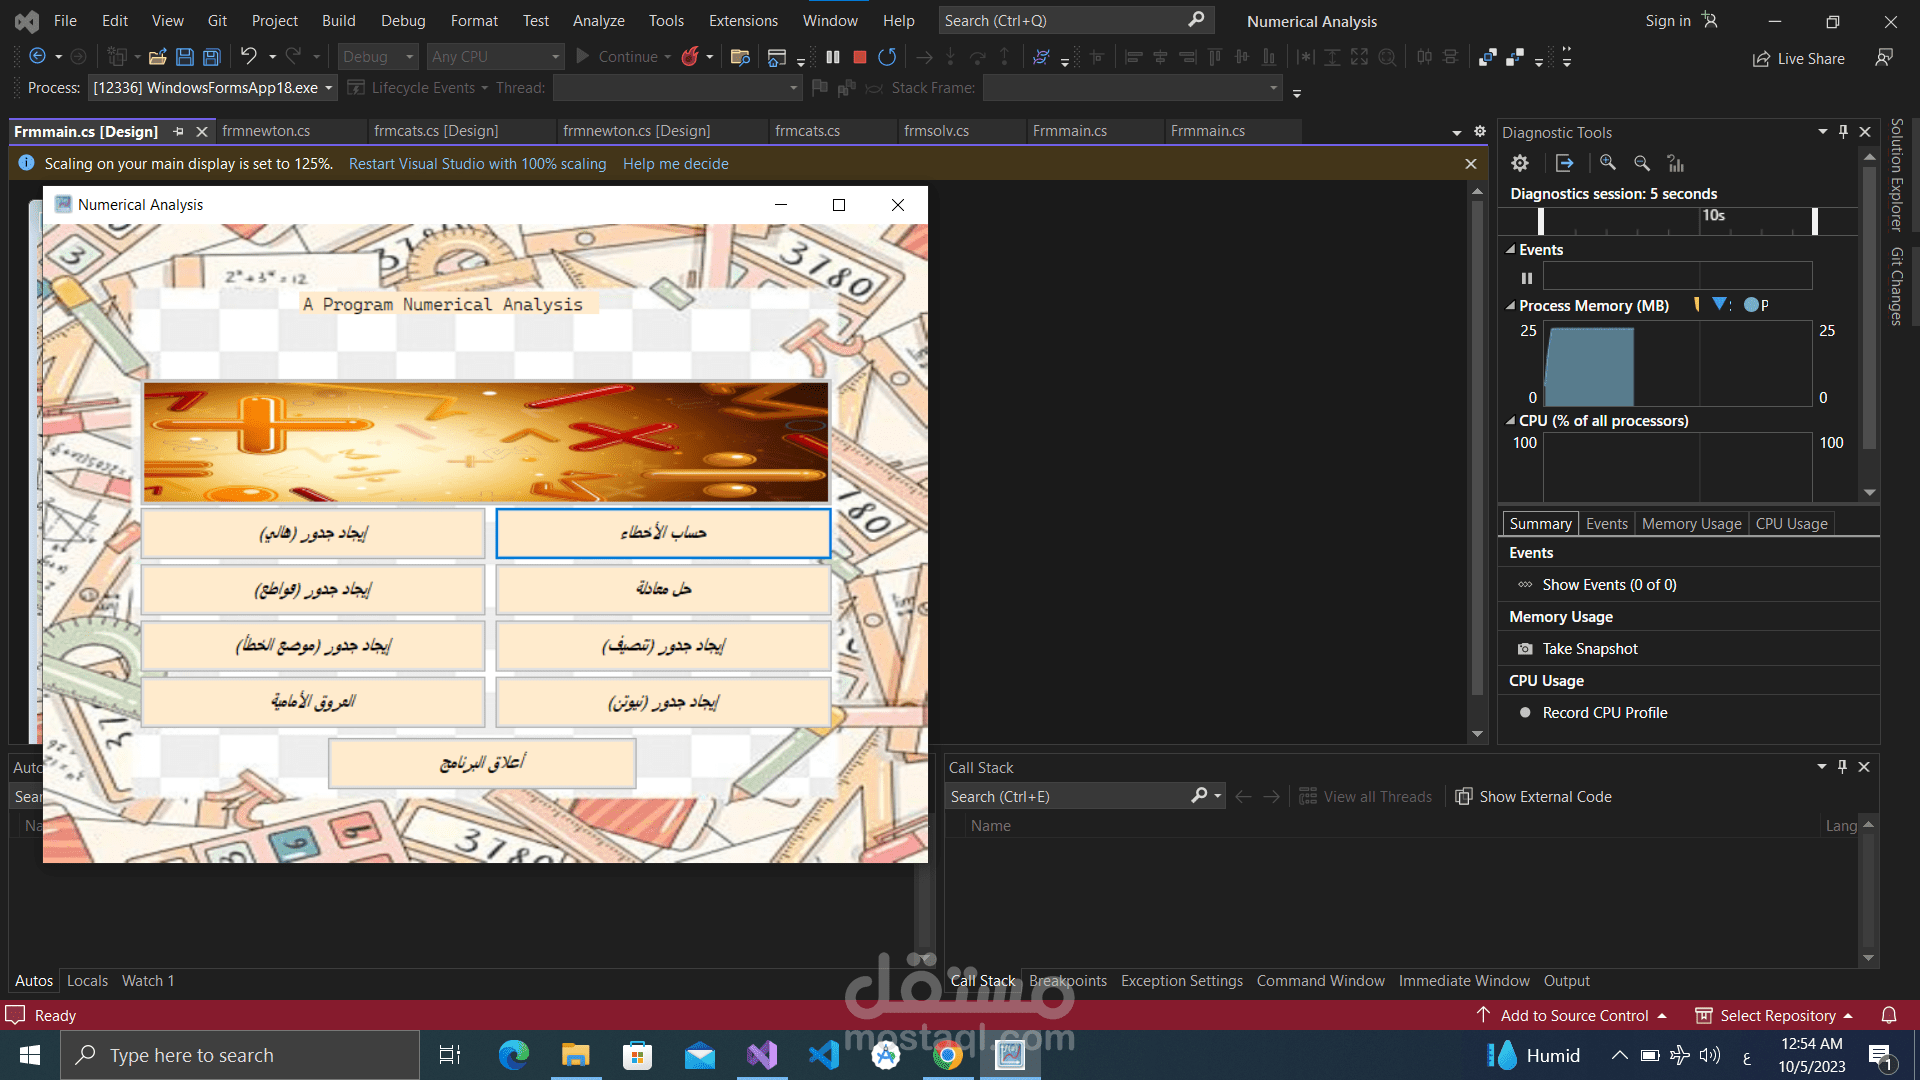Click Restart Visual Studio with 100% scaling link
This screenshot has width=1920, height=1080.
pos(477,164)
